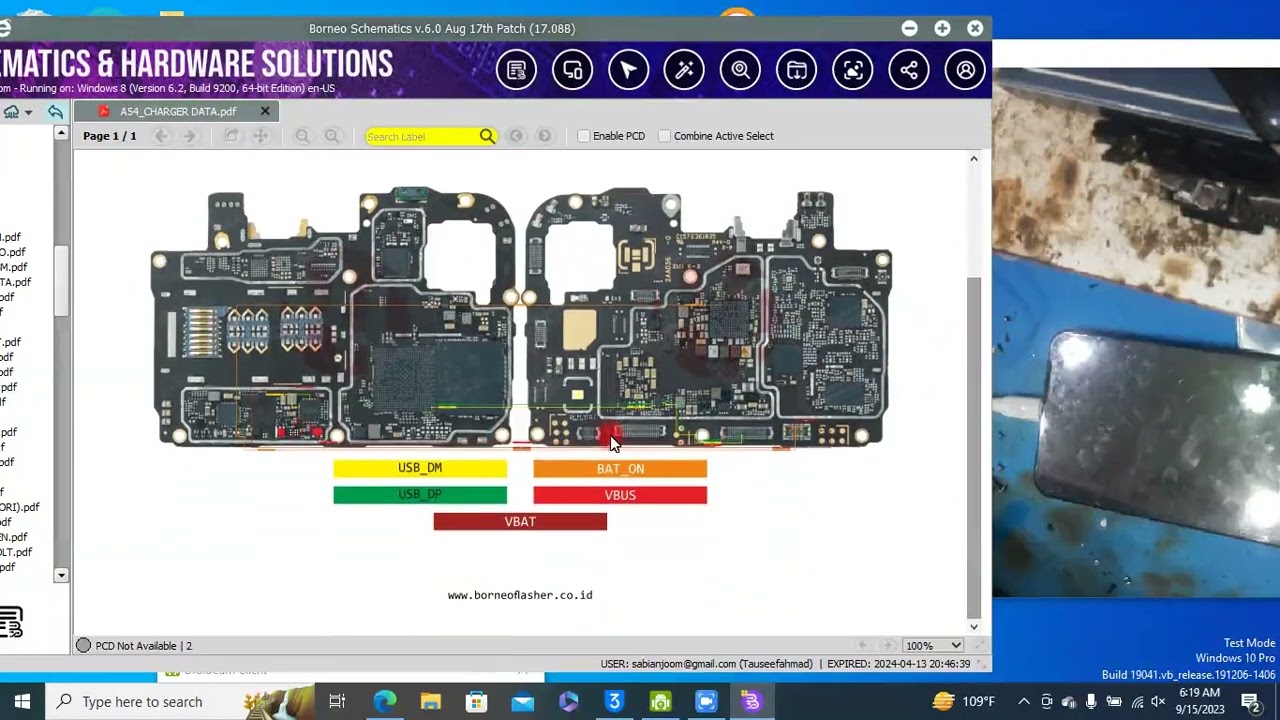Show hidden system tray icons

tap(1024, 702)
